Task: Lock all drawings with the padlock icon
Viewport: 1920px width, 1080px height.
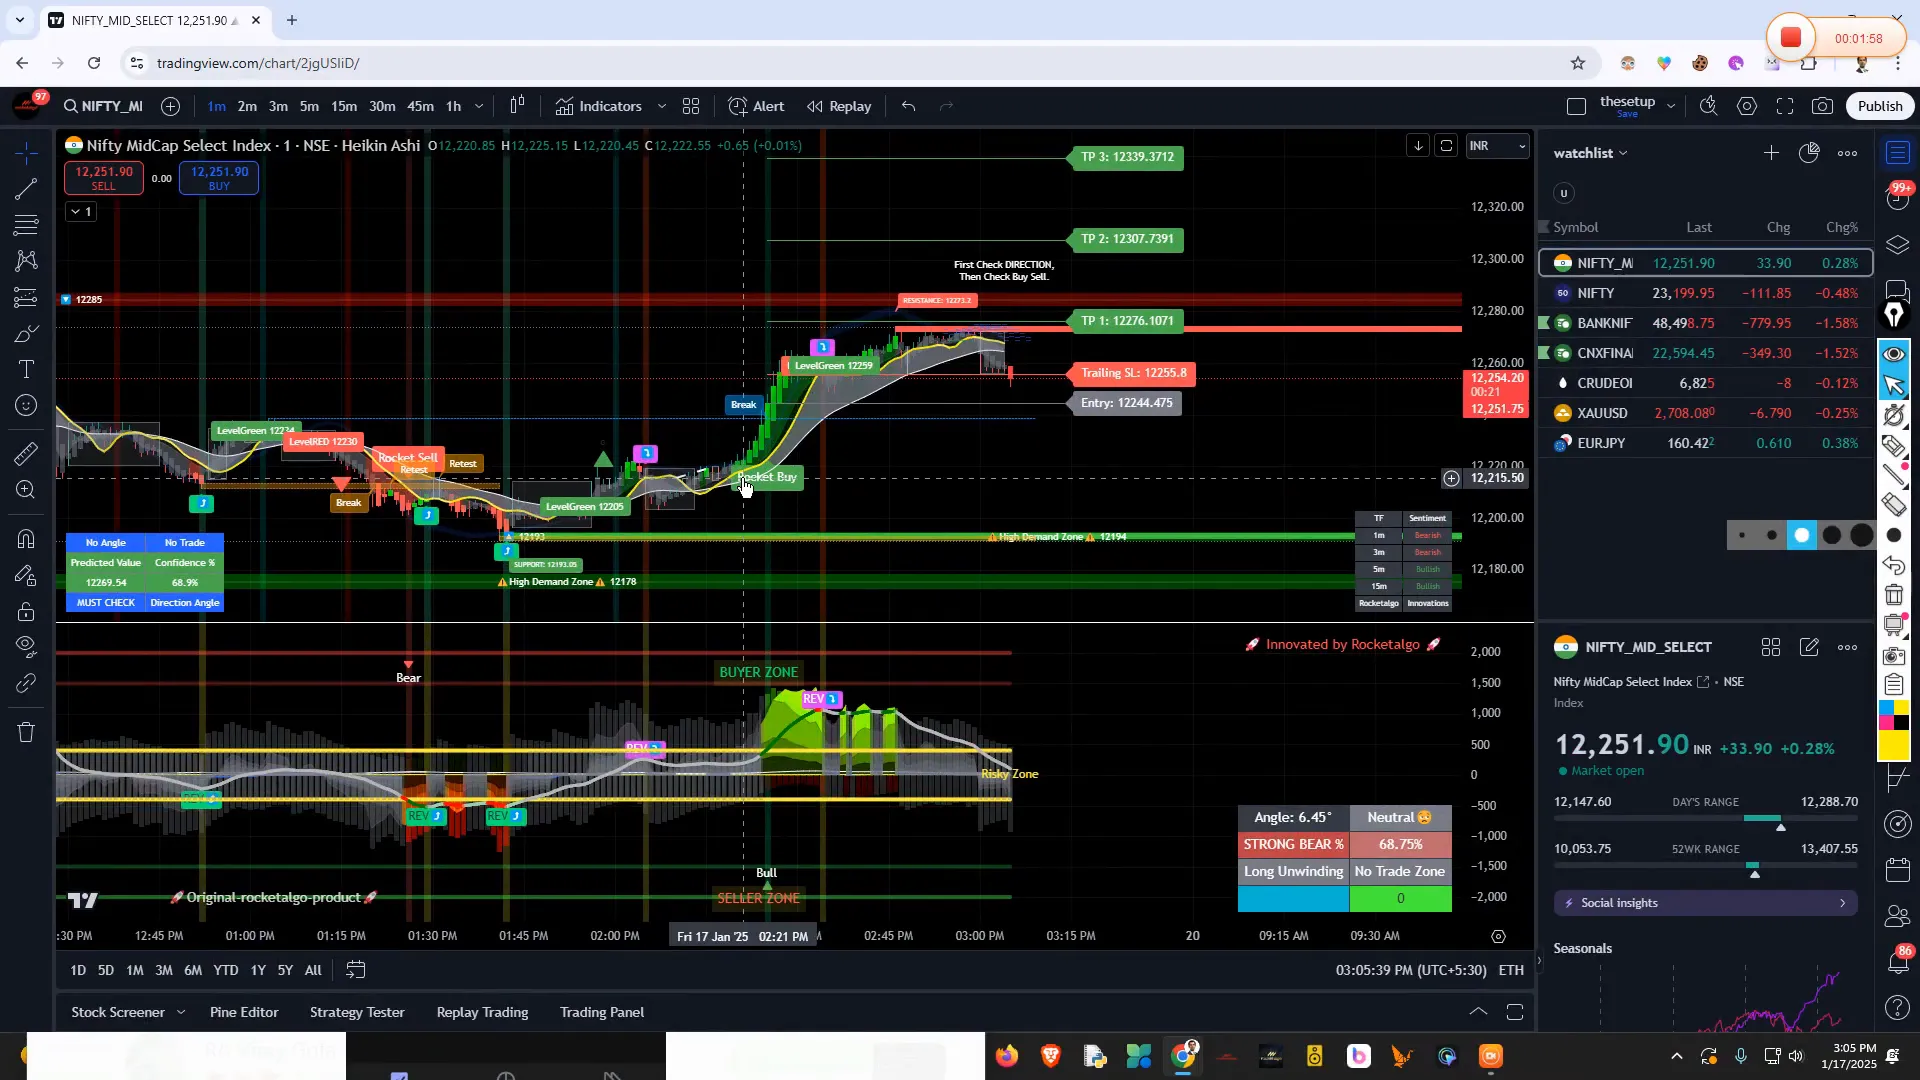Action: pyautogui.click(x=25, y=612)
